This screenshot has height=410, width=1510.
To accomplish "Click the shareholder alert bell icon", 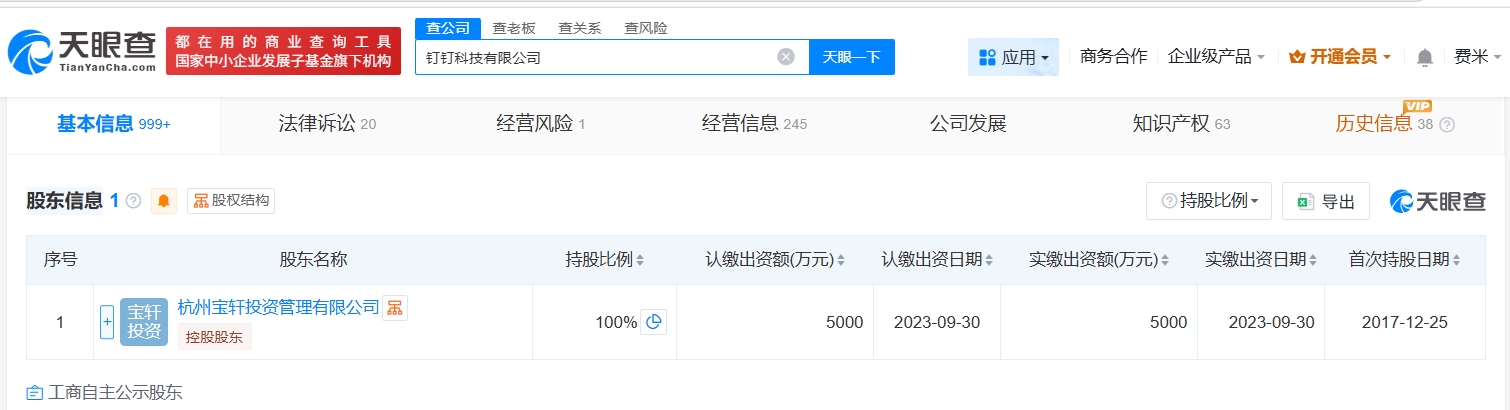I will [164, 201].
